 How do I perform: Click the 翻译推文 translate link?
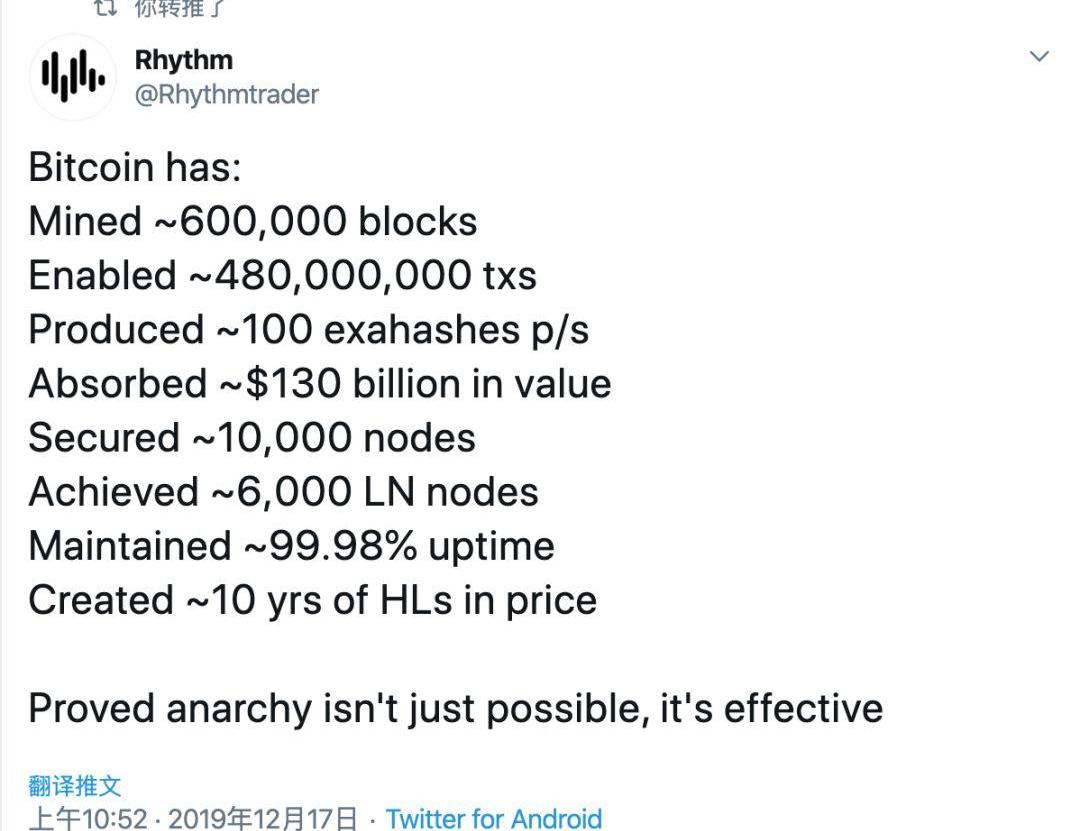pyautogui.click(x=75, y=786)
